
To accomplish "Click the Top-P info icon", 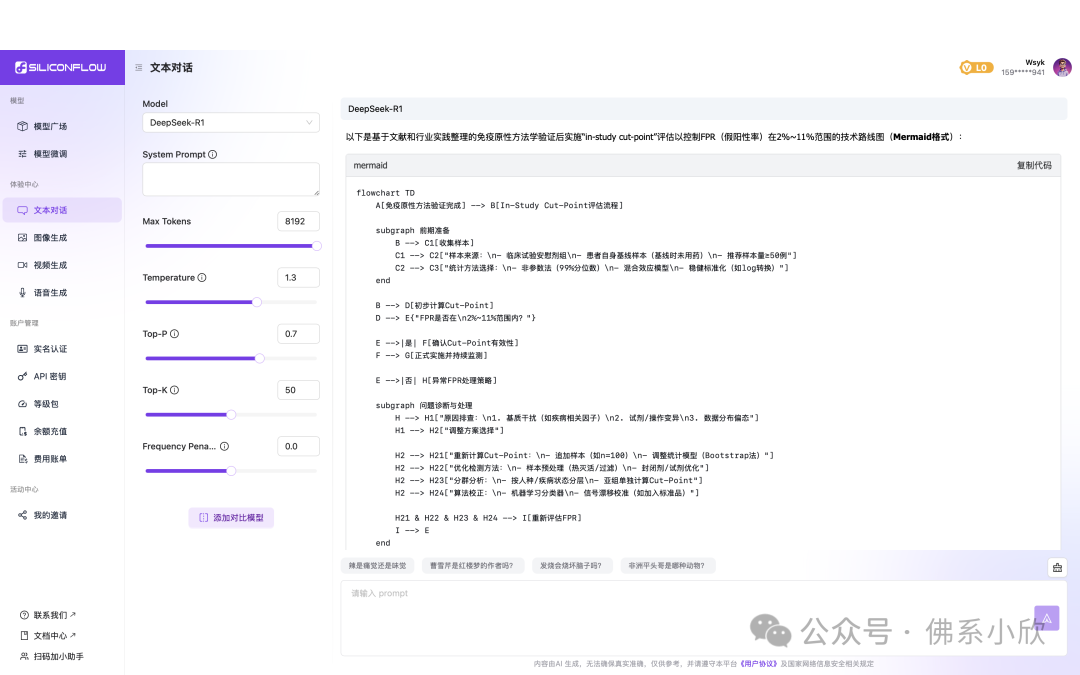I will pyautogui.click(x=174, y=334).
